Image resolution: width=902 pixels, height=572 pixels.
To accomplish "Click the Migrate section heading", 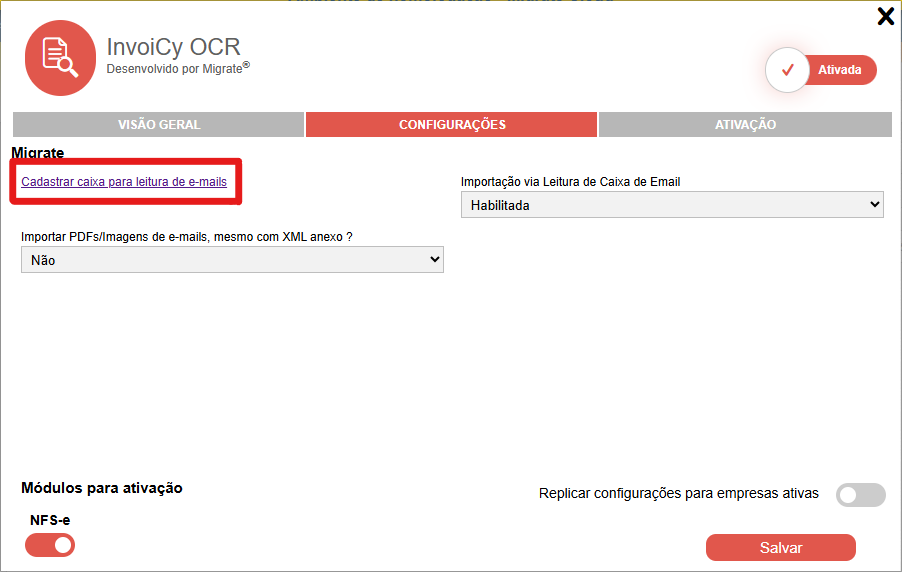I will (37, 153).
